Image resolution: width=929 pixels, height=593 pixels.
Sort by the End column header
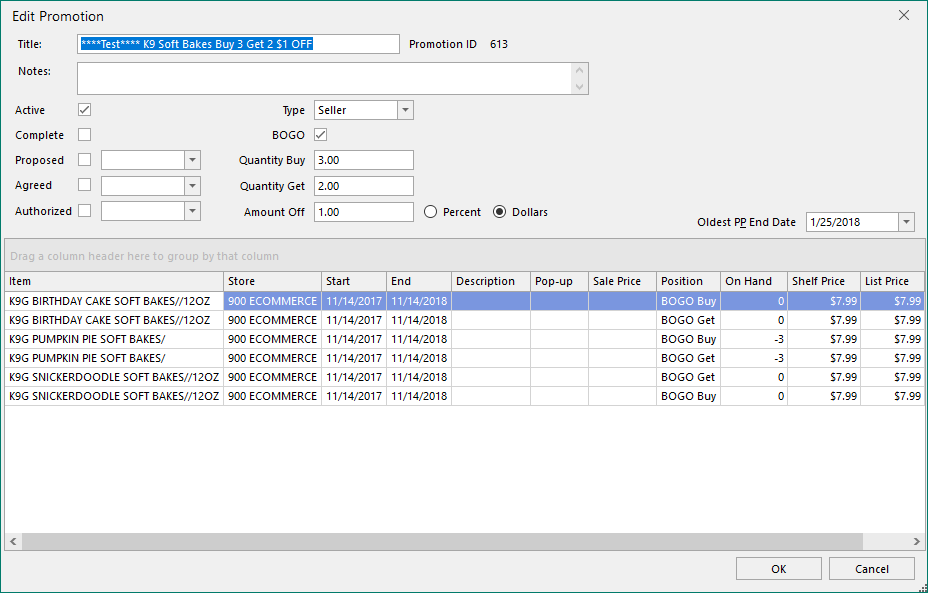click(419, 281)
